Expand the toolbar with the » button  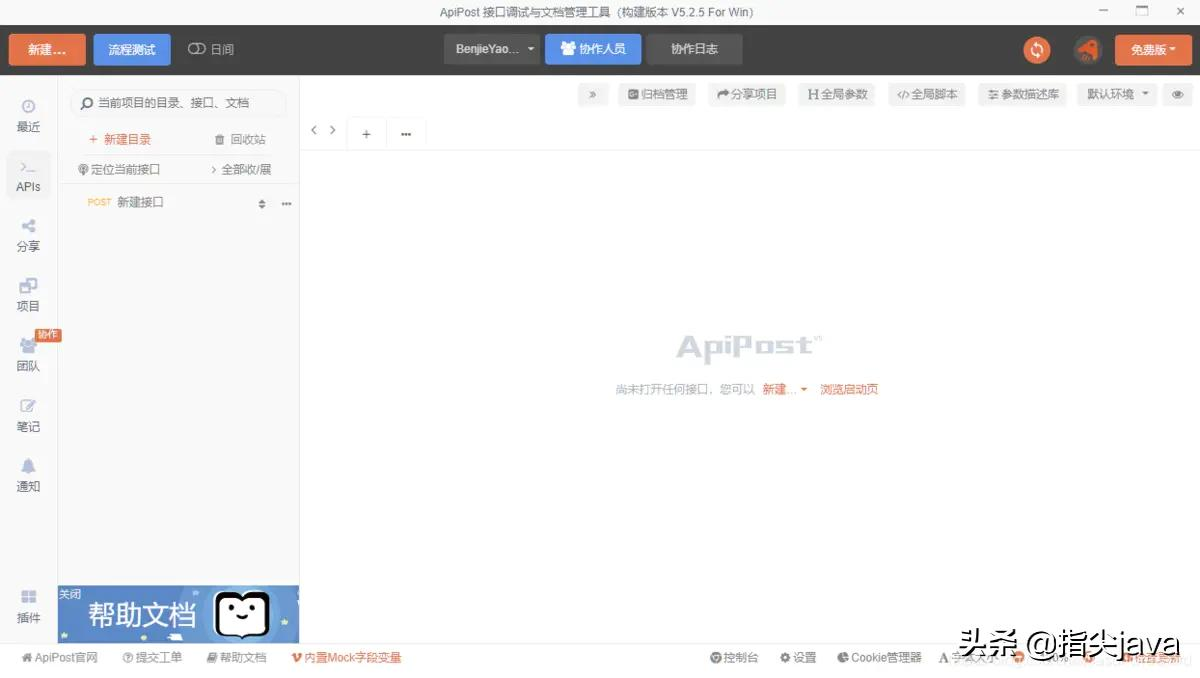[x=592, y=95]
